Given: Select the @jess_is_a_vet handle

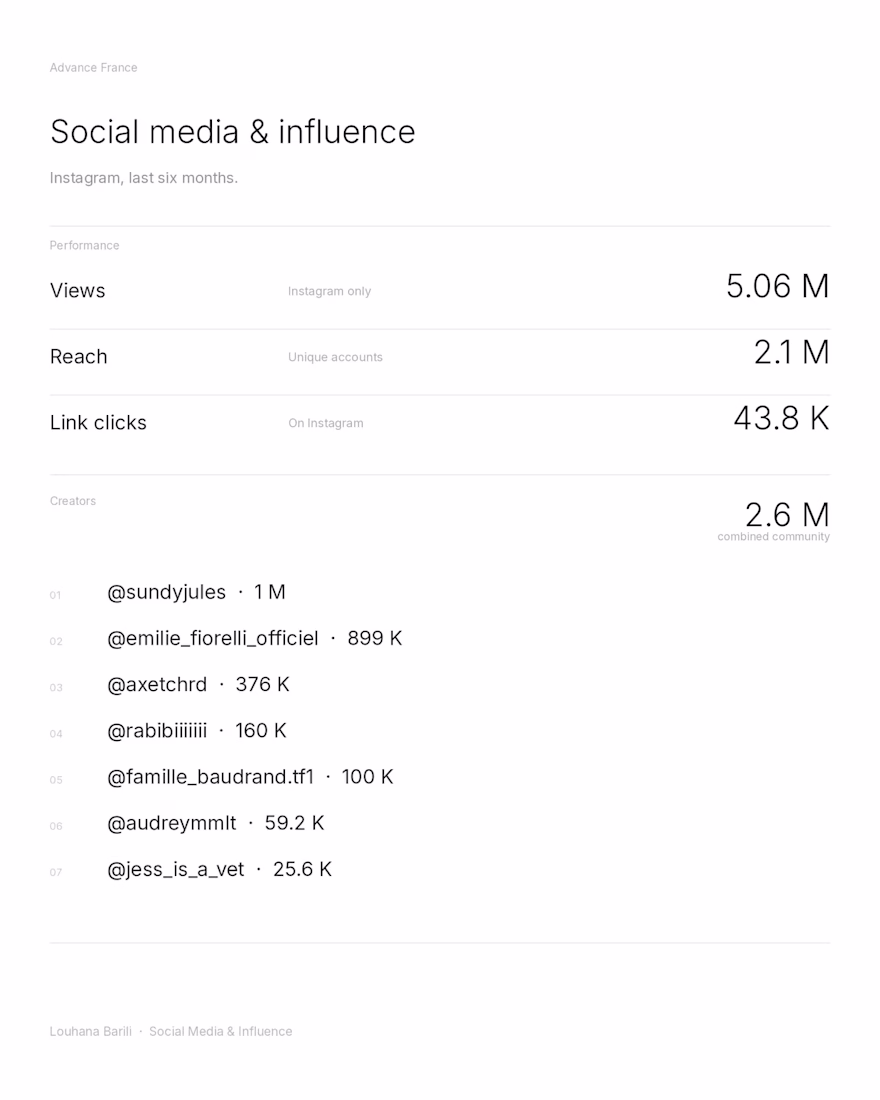Looking at the screenshot, I should 175,870.
